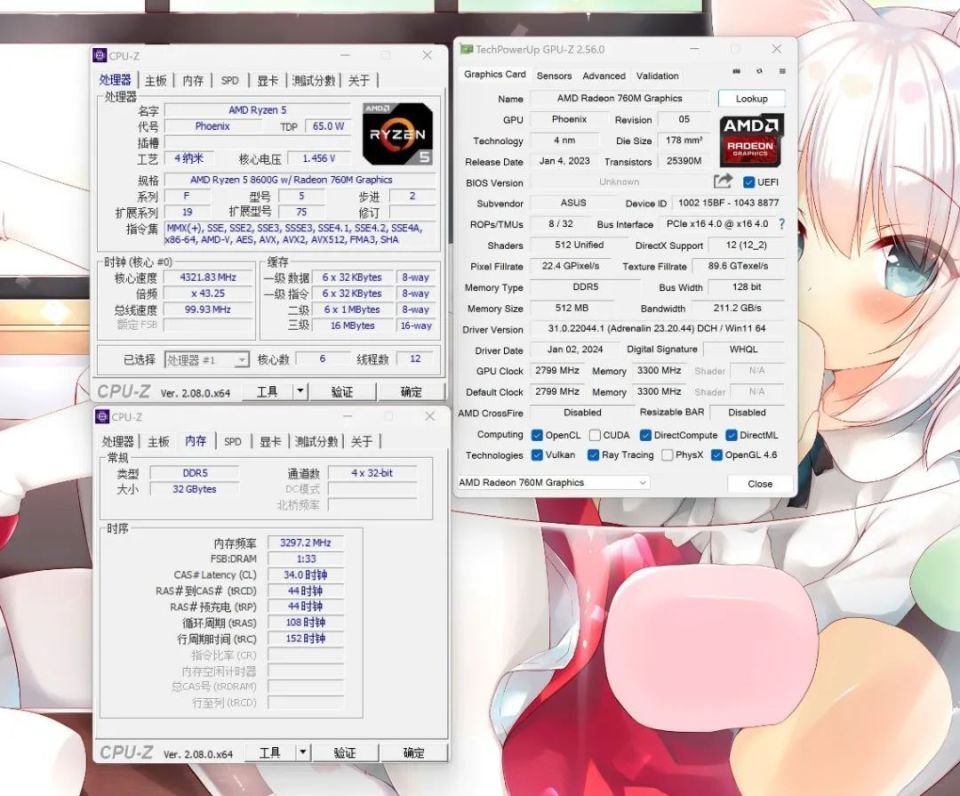This screenshot has height=796, width=960.
Task: Click 确定 button in top CPU-Z
Action: pos(411,391)
